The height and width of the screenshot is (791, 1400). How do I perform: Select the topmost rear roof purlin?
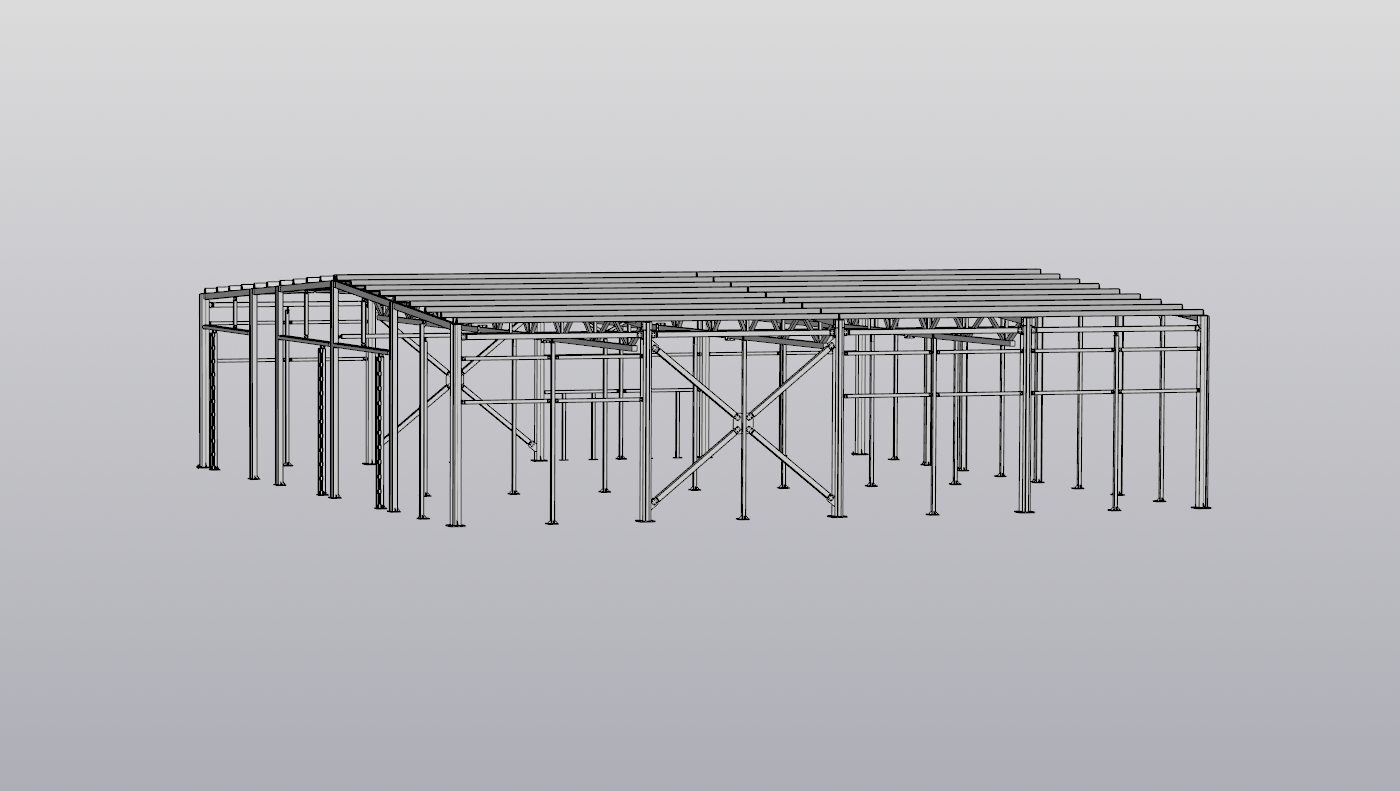pyautogui.click(x=700, y=273)
